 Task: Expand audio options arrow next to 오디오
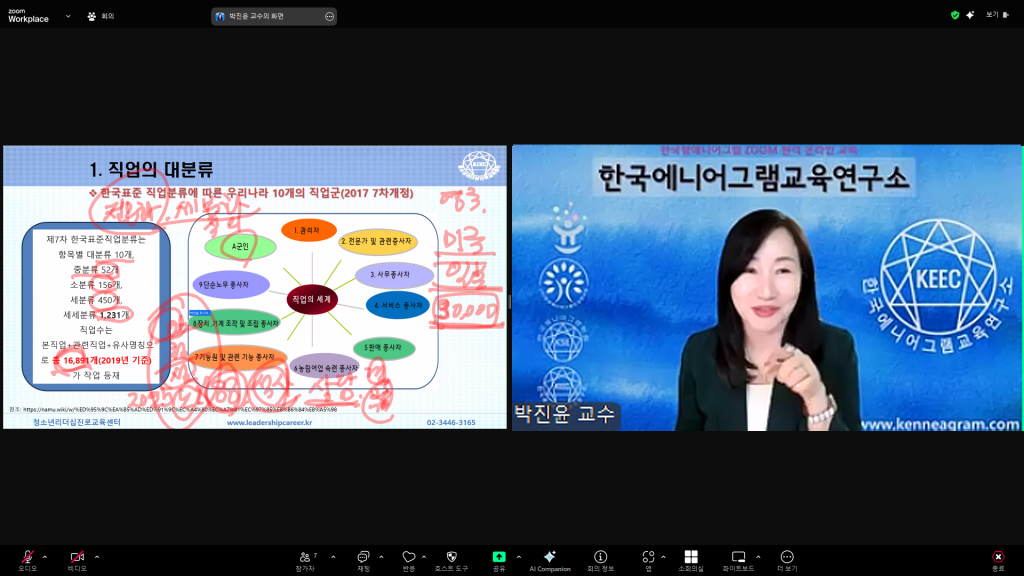point(44,557)
